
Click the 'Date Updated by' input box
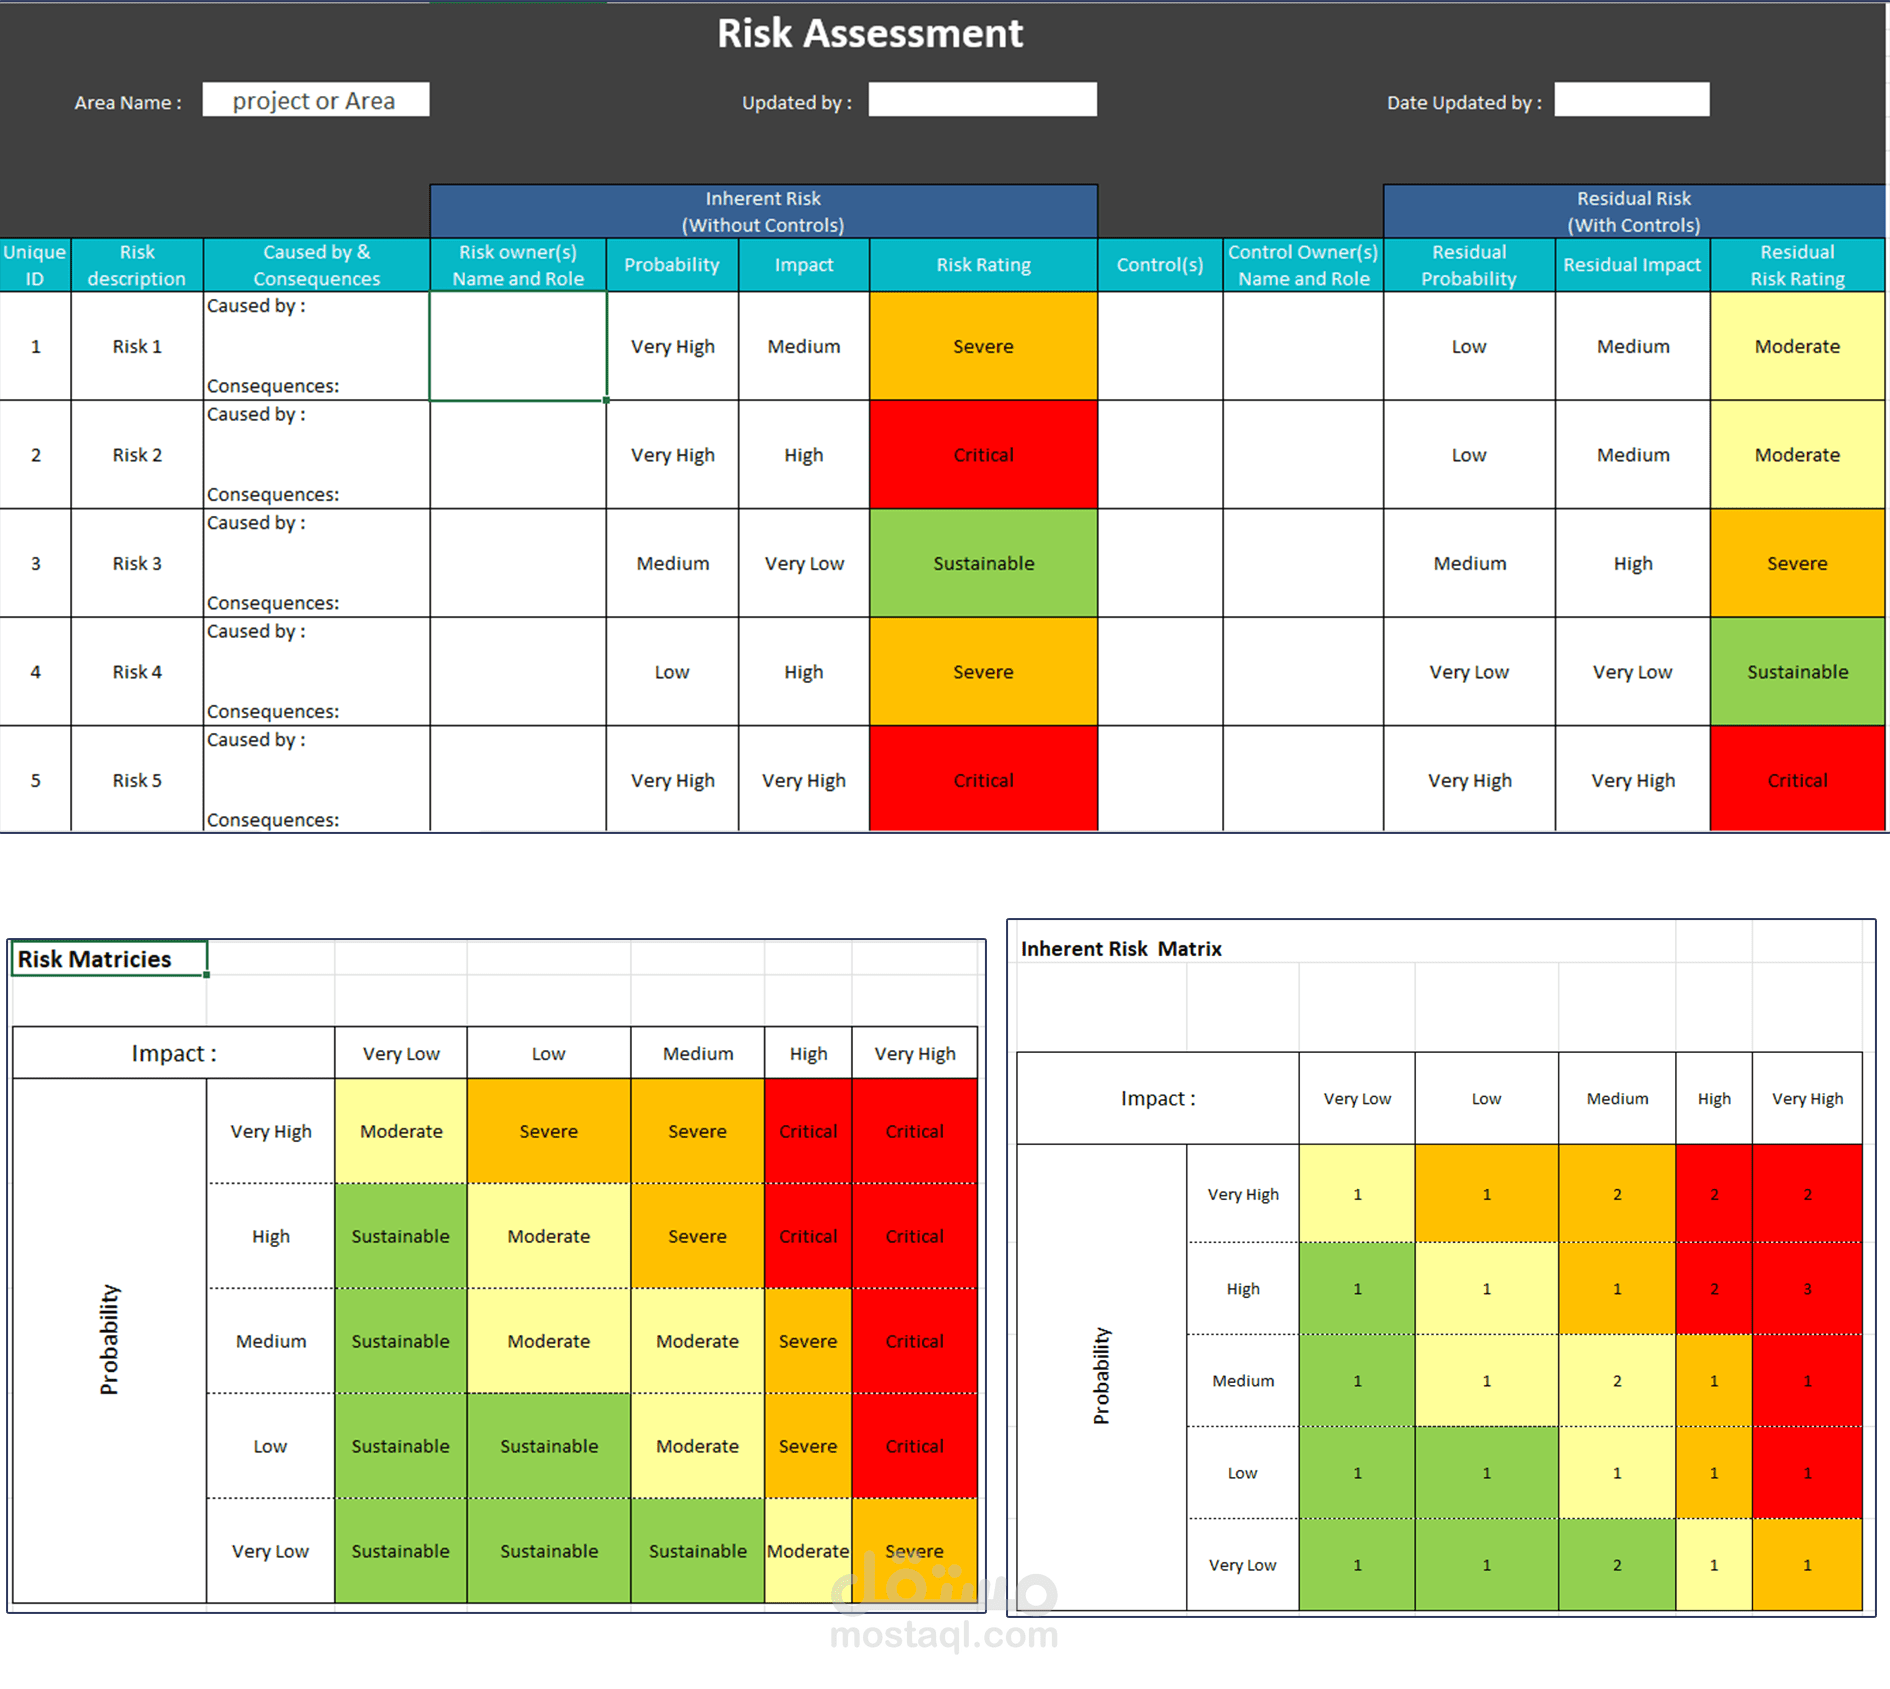(1633, 99)
